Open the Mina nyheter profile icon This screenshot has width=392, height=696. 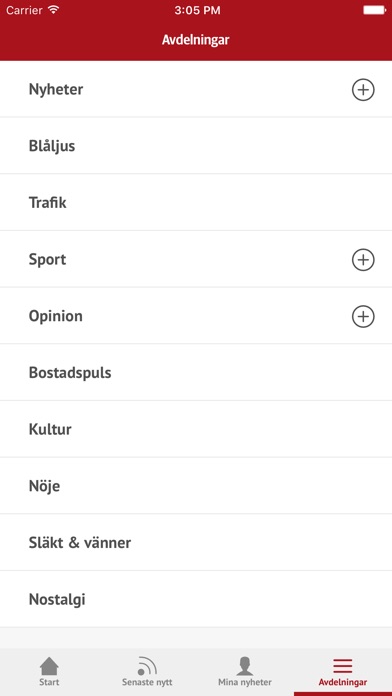pos(245,666)
